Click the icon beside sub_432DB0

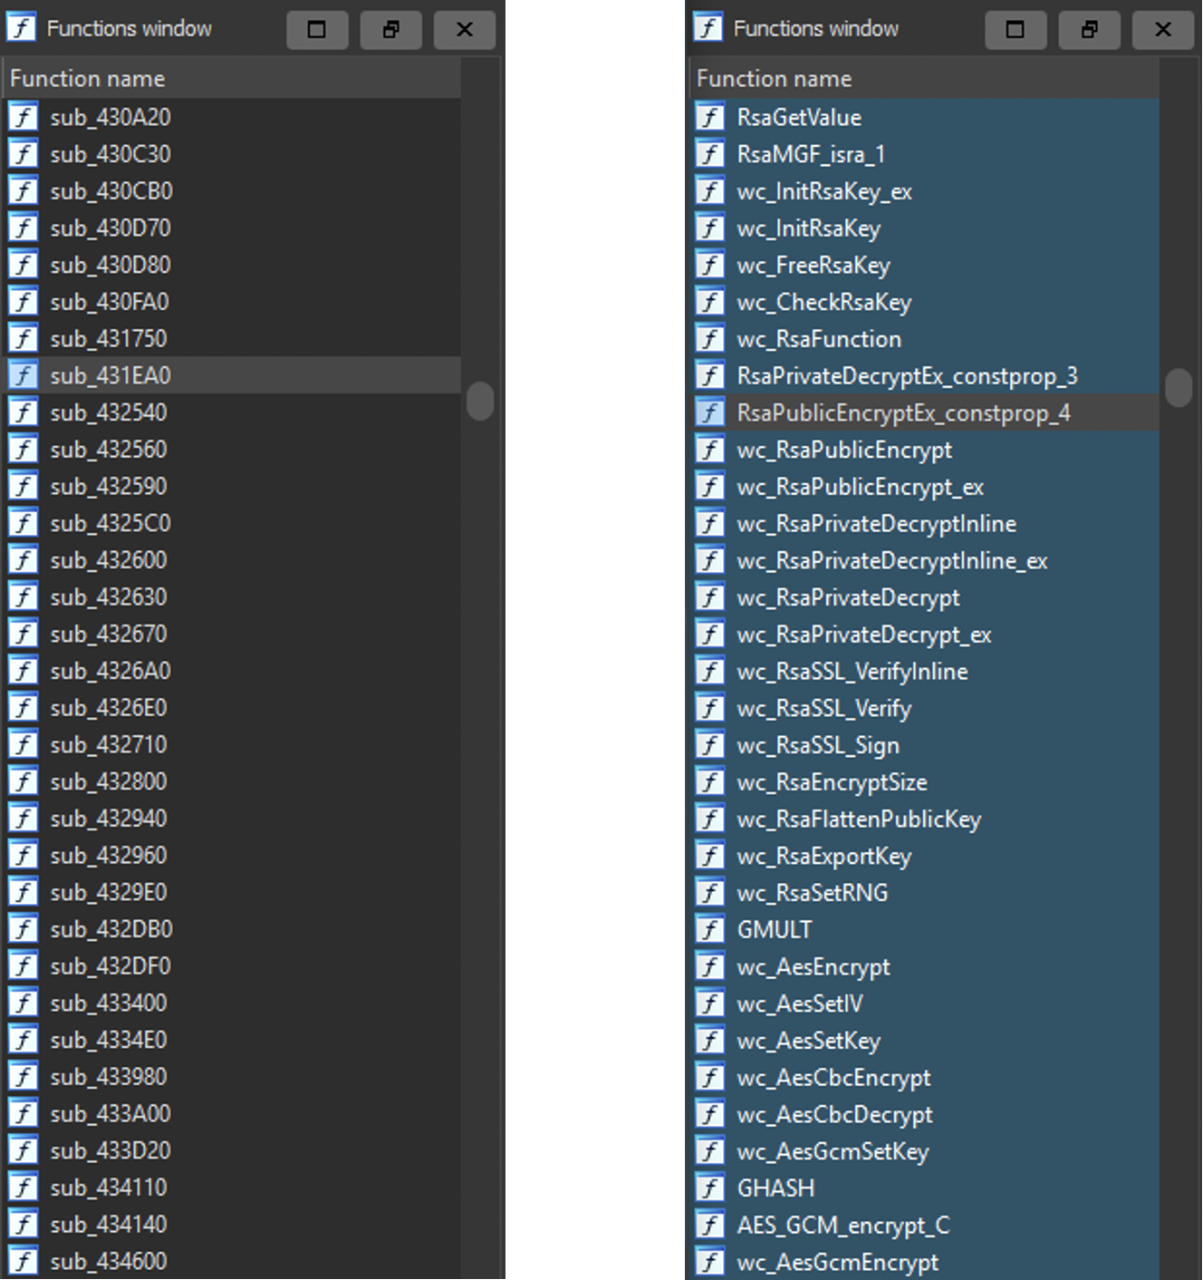(x=23, y=929)
